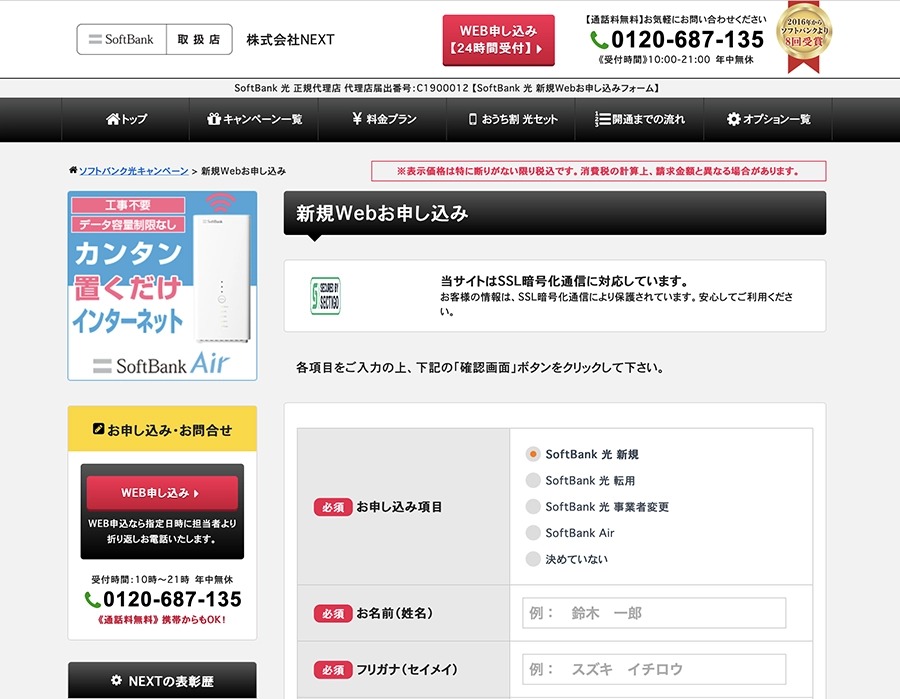Open オプション一覧 navigation item
This screenshot has height=699, width=900.
pos(769,119)
